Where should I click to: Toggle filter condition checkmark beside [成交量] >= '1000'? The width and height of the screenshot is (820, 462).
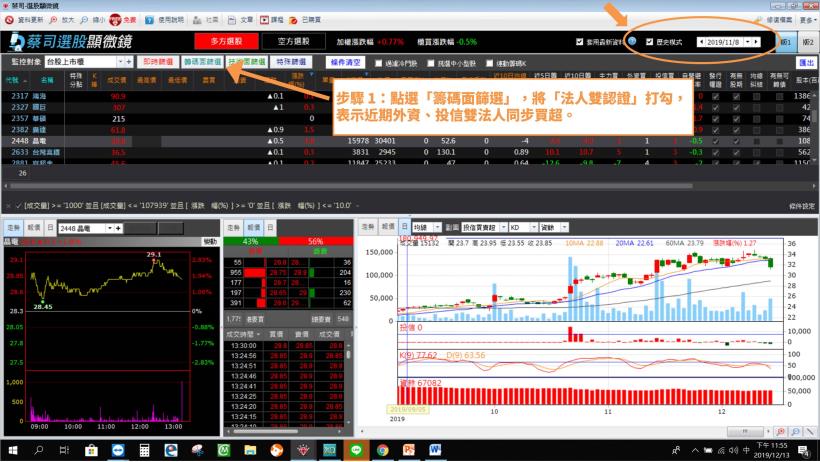(x=18, y=206)
